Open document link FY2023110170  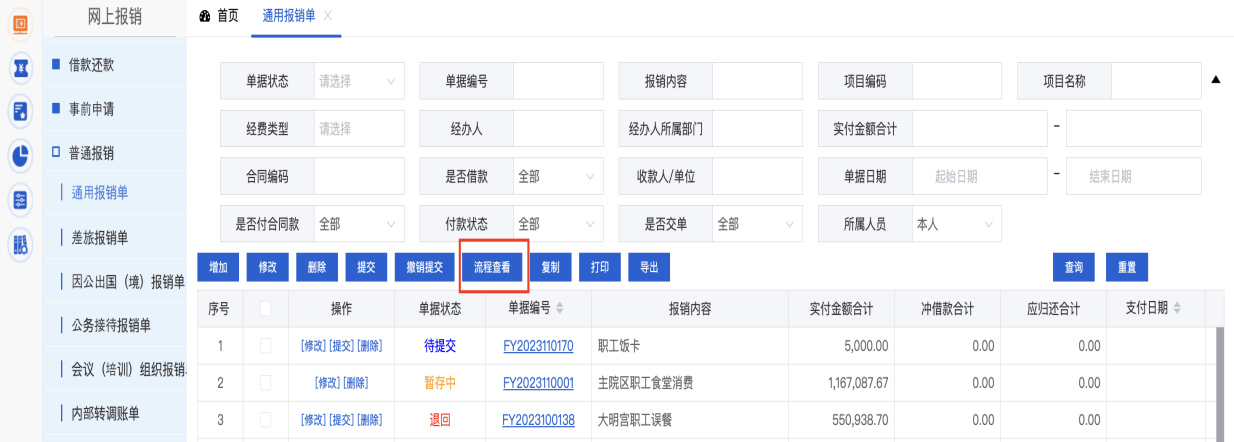pos(538,345)
